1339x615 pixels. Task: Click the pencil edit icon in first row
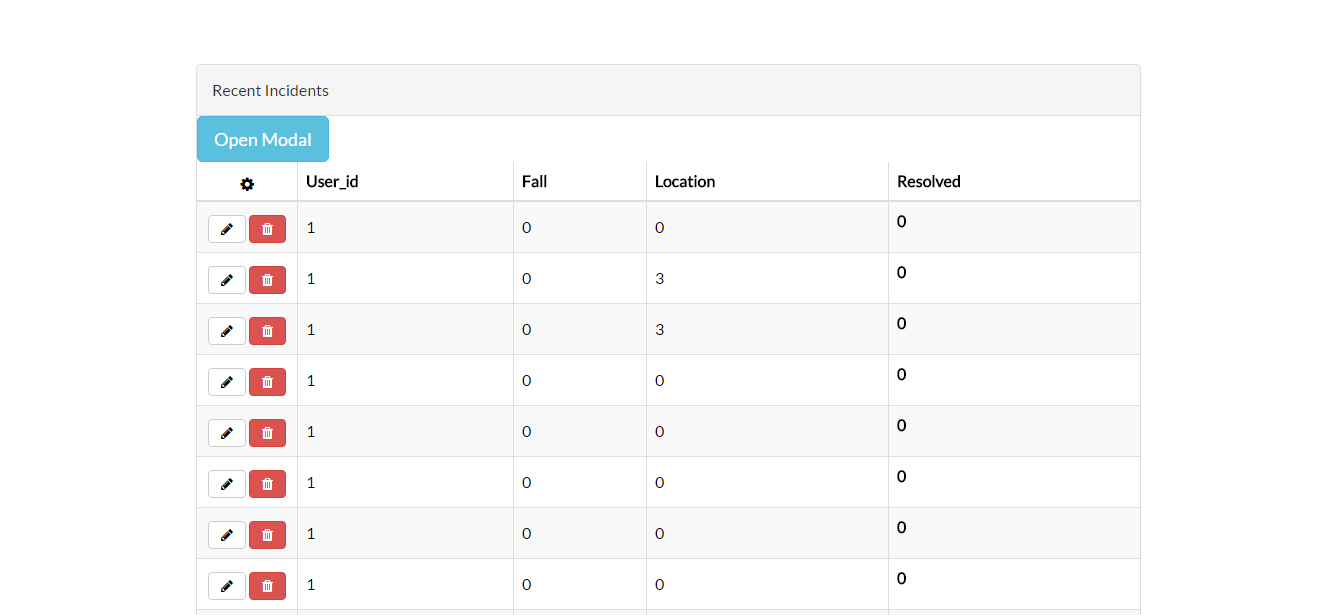[x=227, y=229]
